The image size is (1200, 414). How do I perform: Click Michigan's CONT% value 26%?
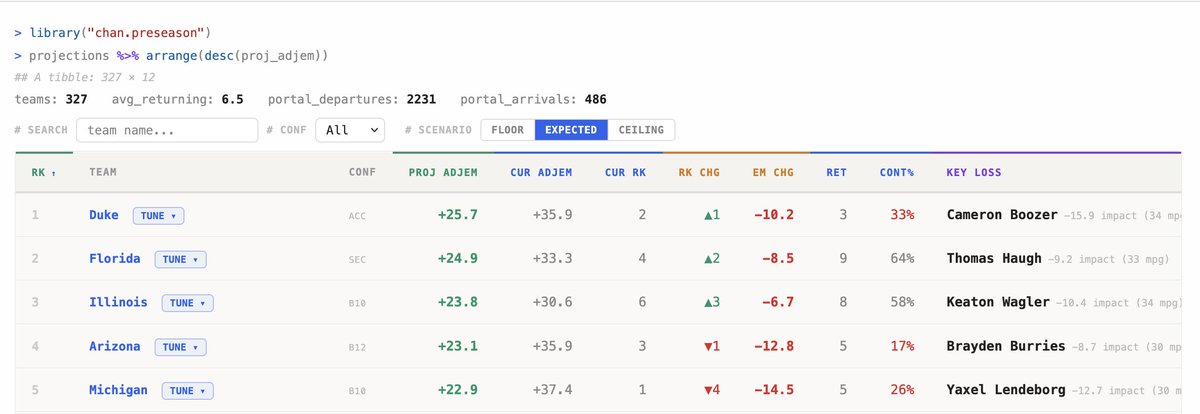tap(903, 390)
